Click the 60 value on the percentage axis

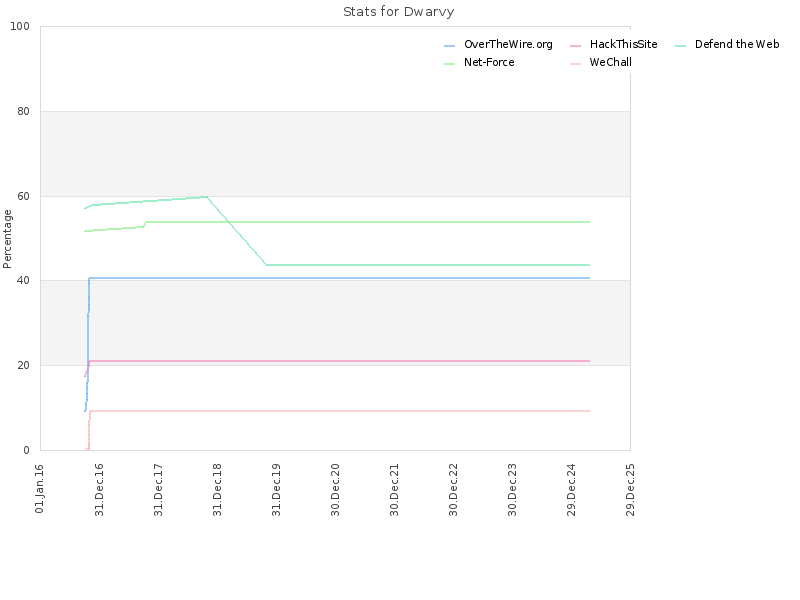(23, 196)
